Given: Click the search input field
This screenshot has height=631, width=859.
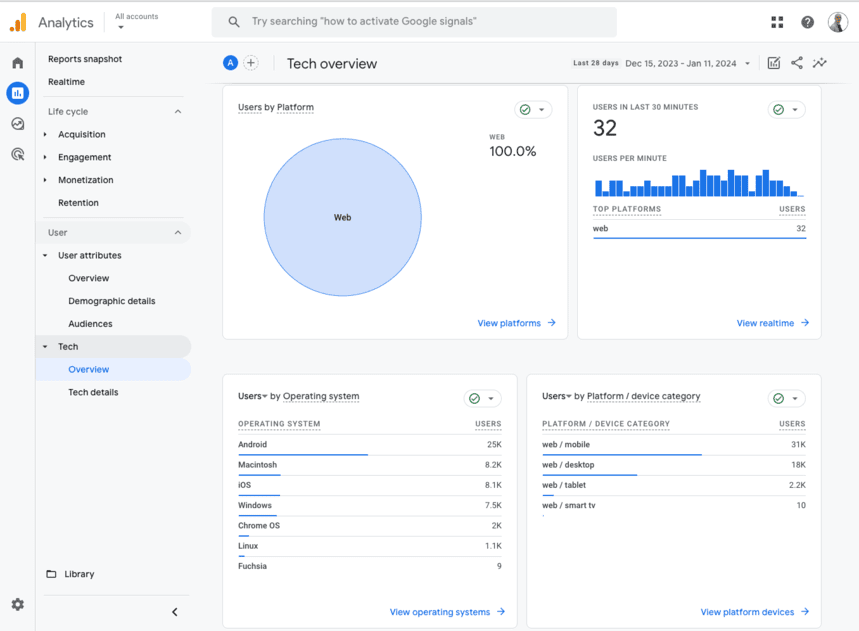Looking at the screenshot, I should point(414,22).
